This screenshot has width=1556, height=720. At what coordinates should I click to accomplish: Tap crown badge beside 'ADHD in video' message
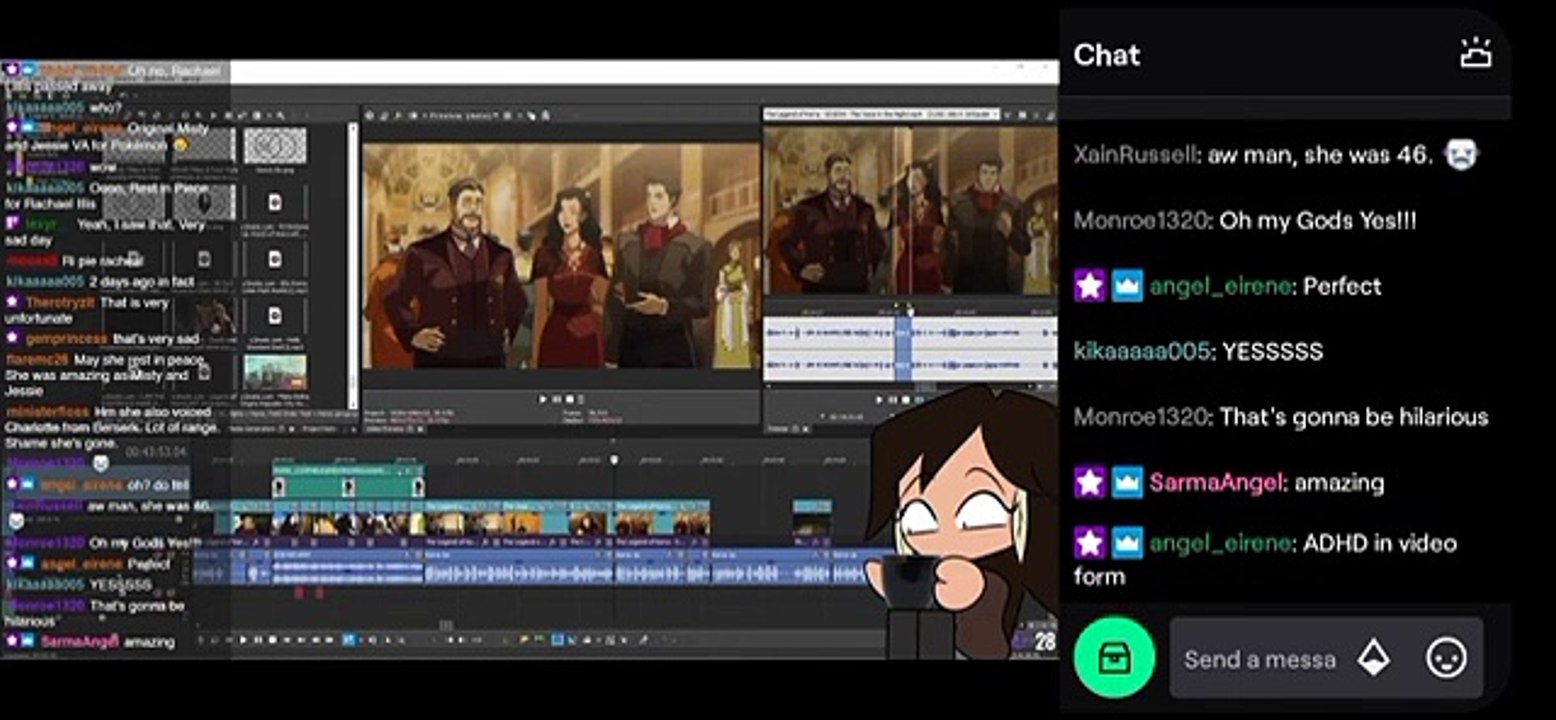1127,543
